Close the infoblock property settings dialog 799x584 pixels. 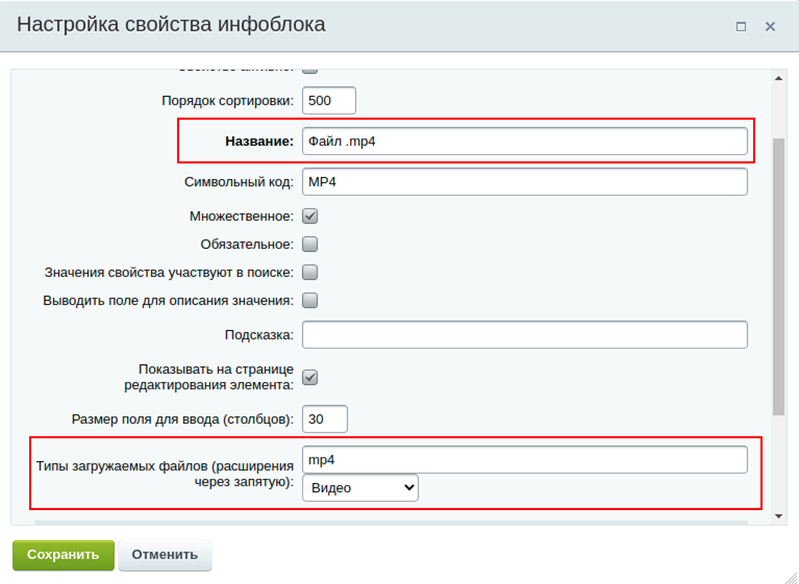770,27
